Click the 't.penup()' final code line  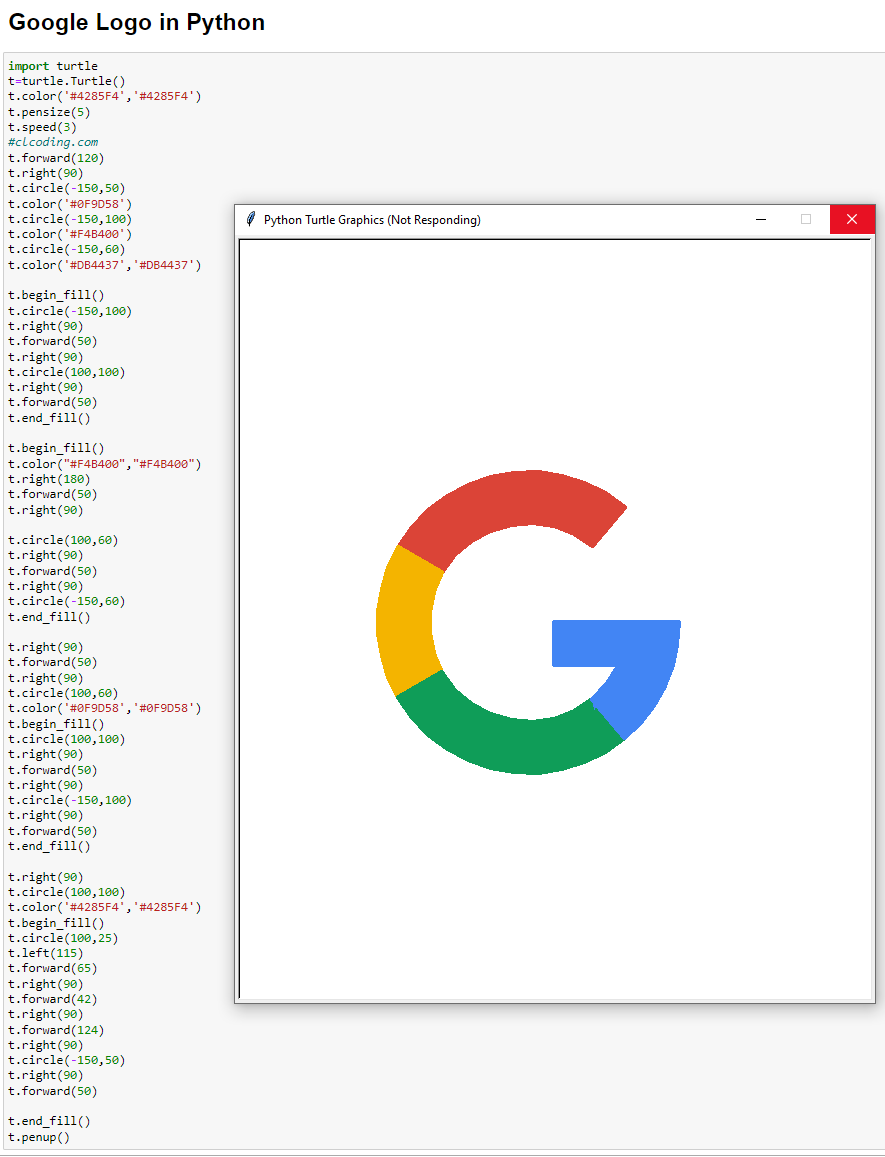pos(39,1137)
